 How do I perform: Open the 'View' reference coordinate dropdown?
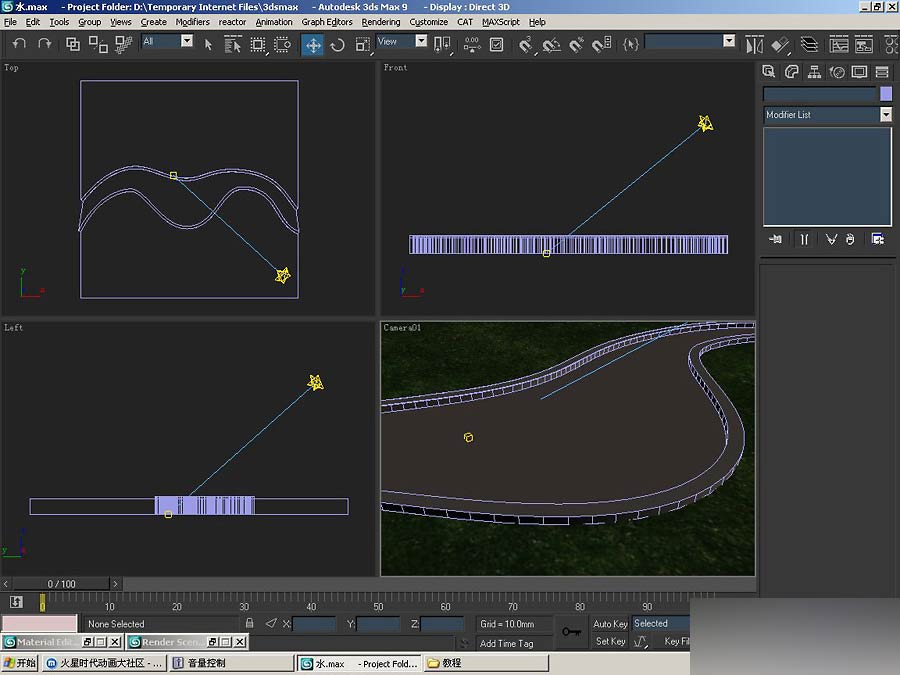[421, 42]
